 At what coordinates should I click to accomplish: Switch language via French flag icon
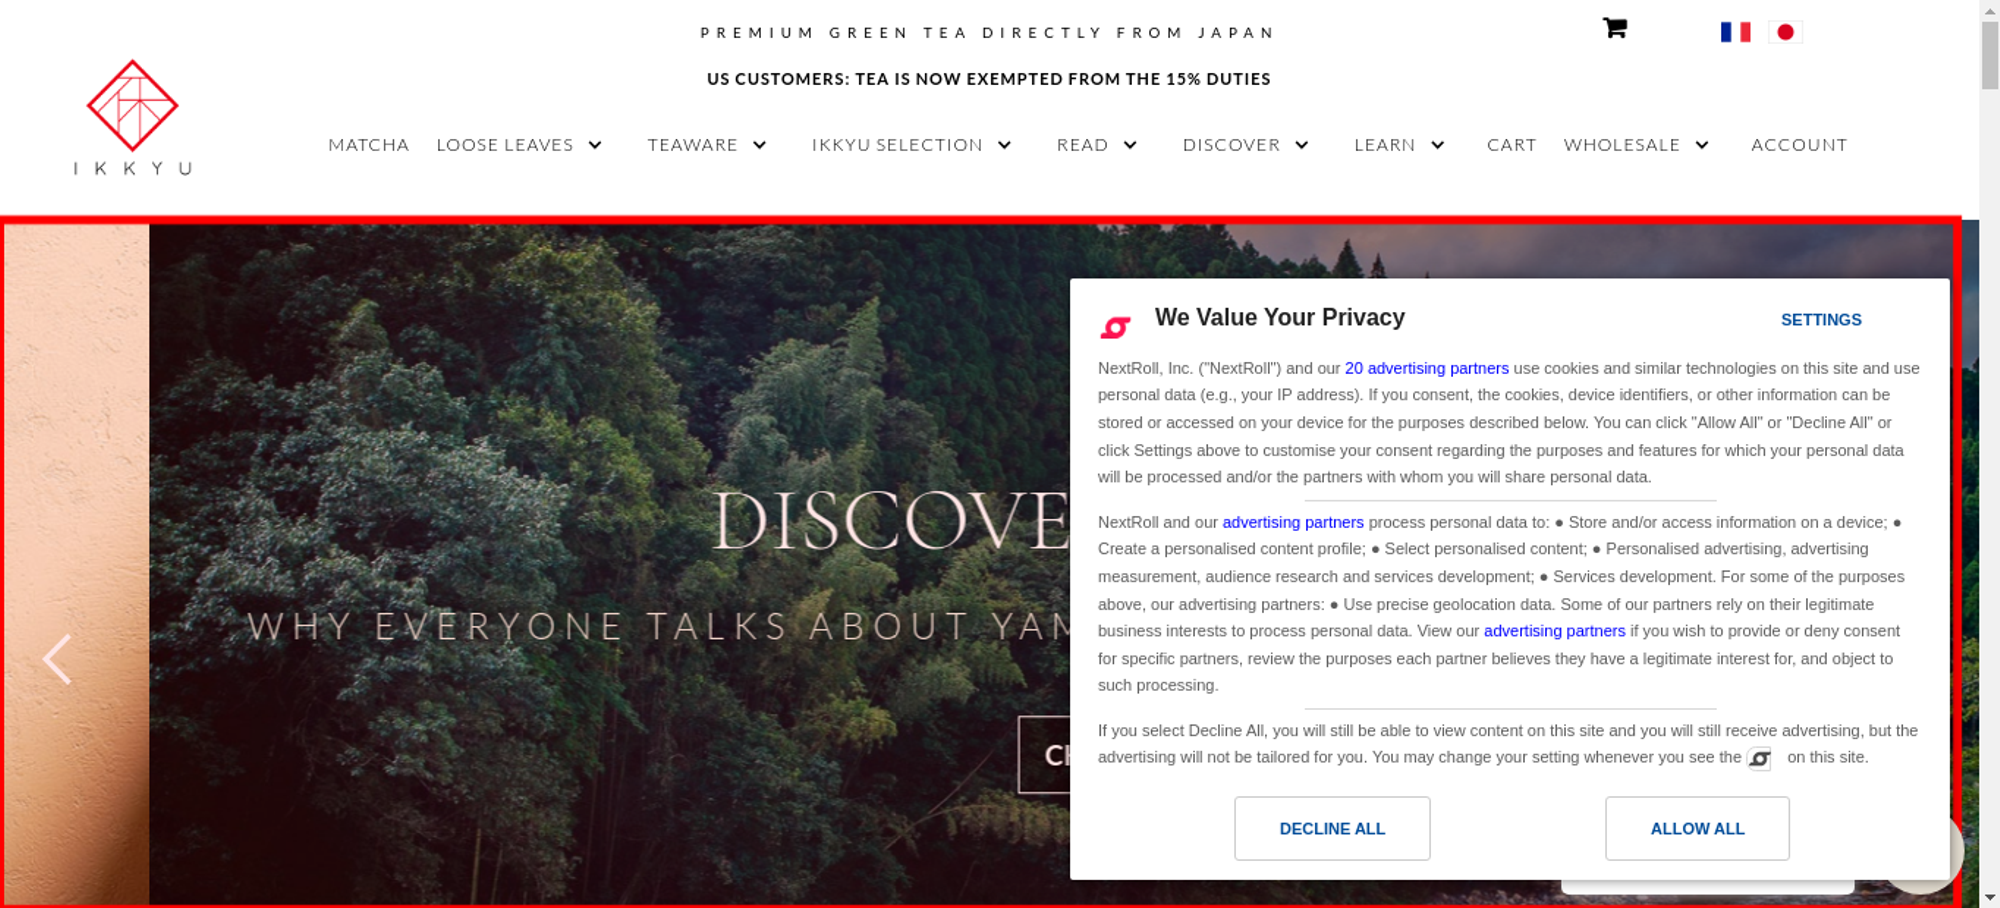point(1735,32)
